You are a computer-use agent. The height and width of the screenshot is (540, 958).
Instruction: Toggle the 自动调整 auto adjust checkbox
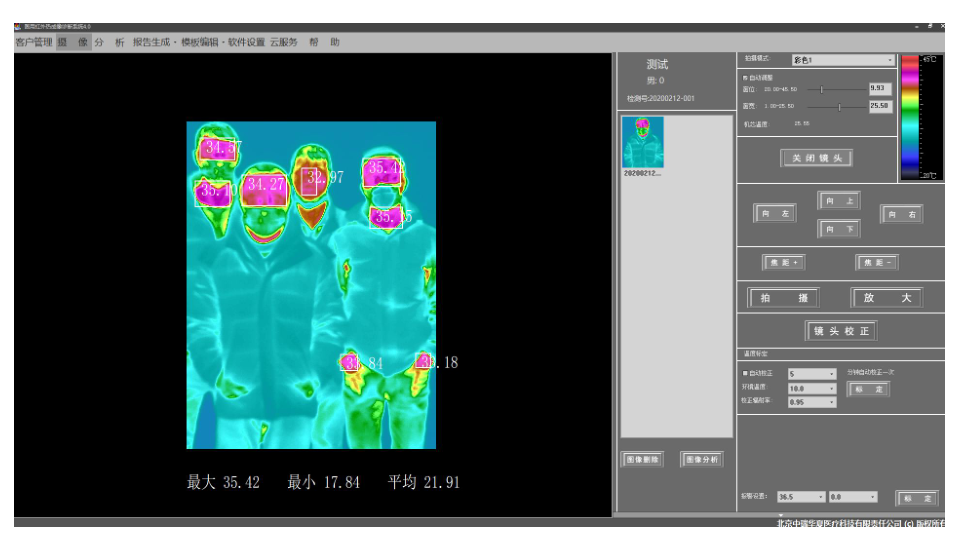(x=745, y=77)
